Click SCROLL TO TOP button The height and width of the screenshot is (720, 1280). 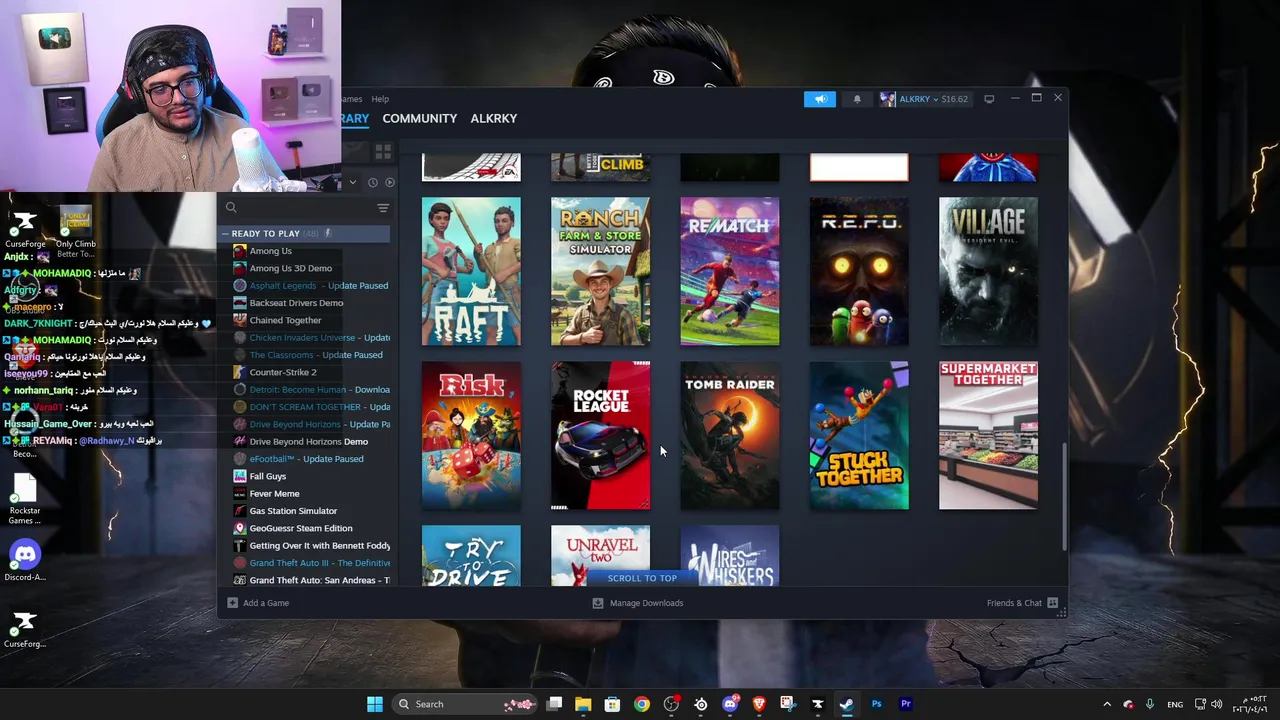(642, 578)
